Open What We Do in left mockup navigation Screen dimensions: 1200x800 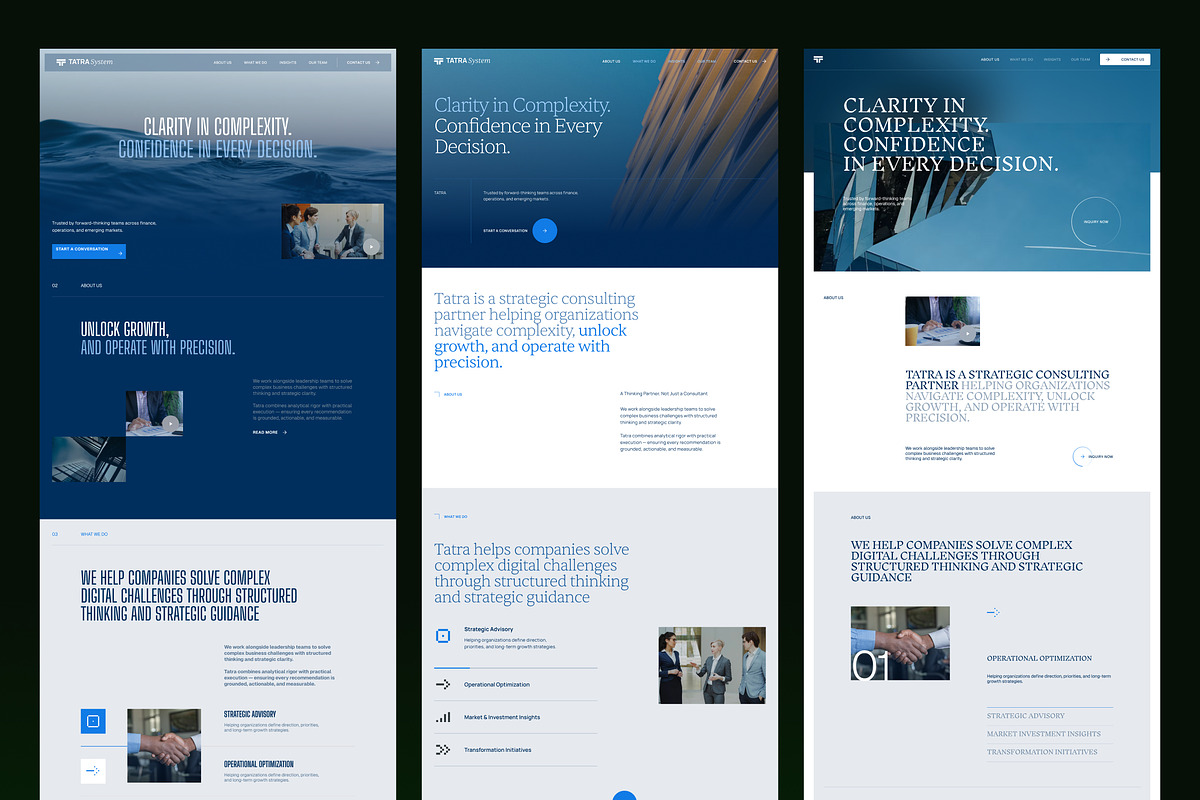click(x=255, y=63)
